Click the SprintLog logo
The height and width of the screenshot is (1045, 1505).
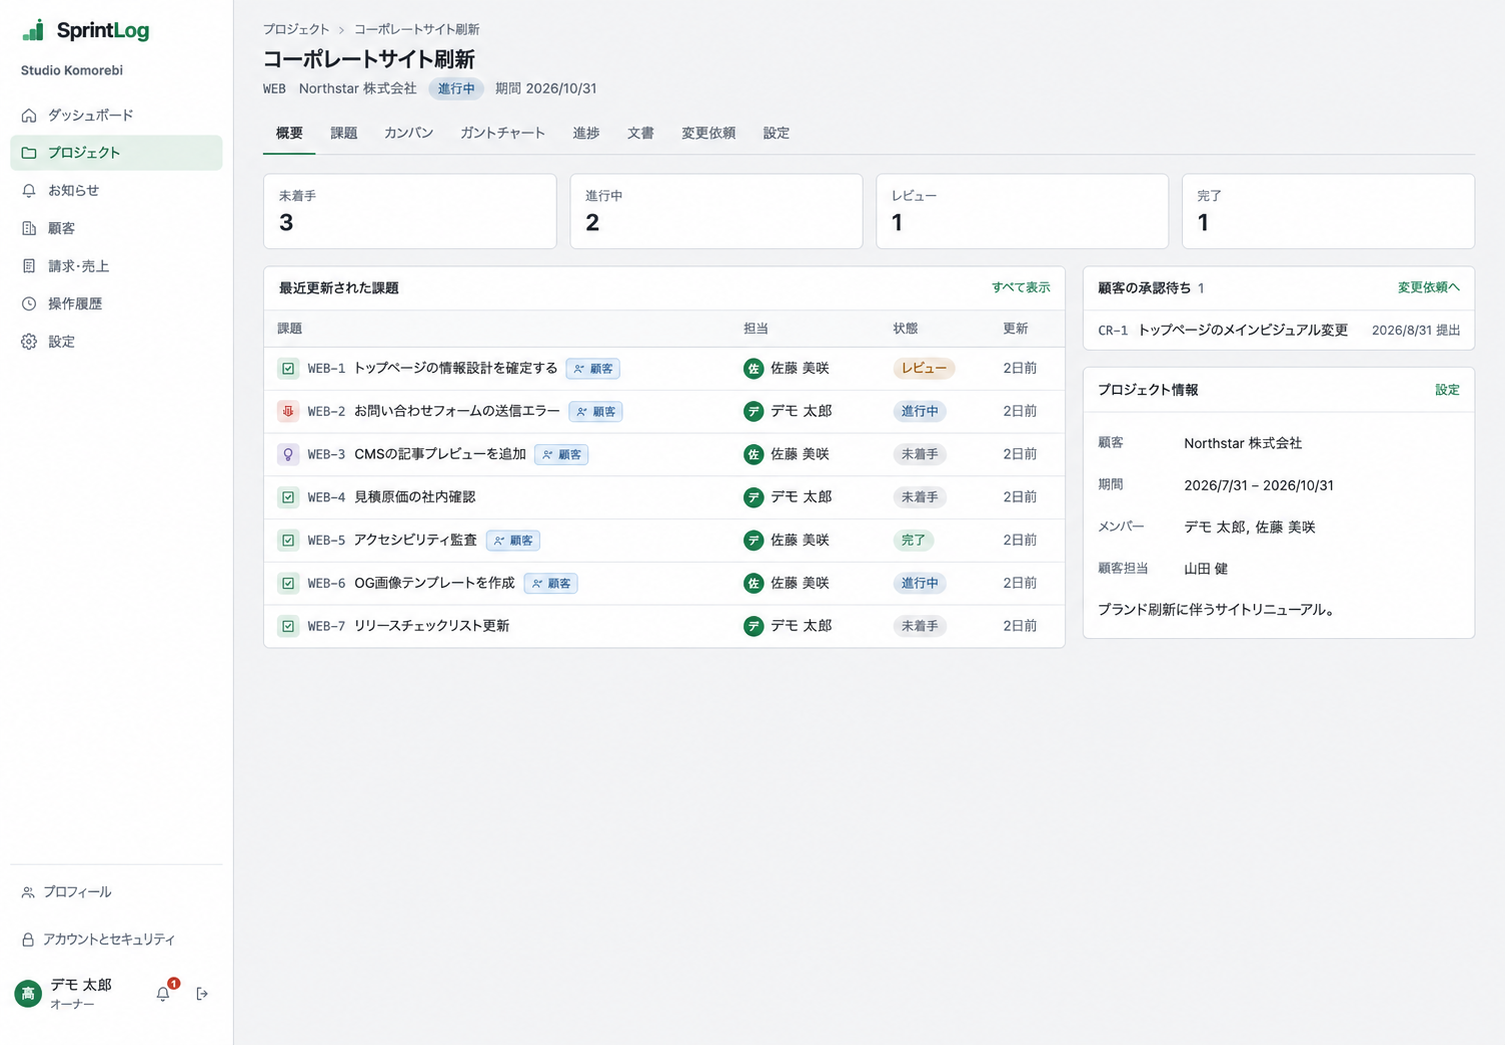(86, 30)
